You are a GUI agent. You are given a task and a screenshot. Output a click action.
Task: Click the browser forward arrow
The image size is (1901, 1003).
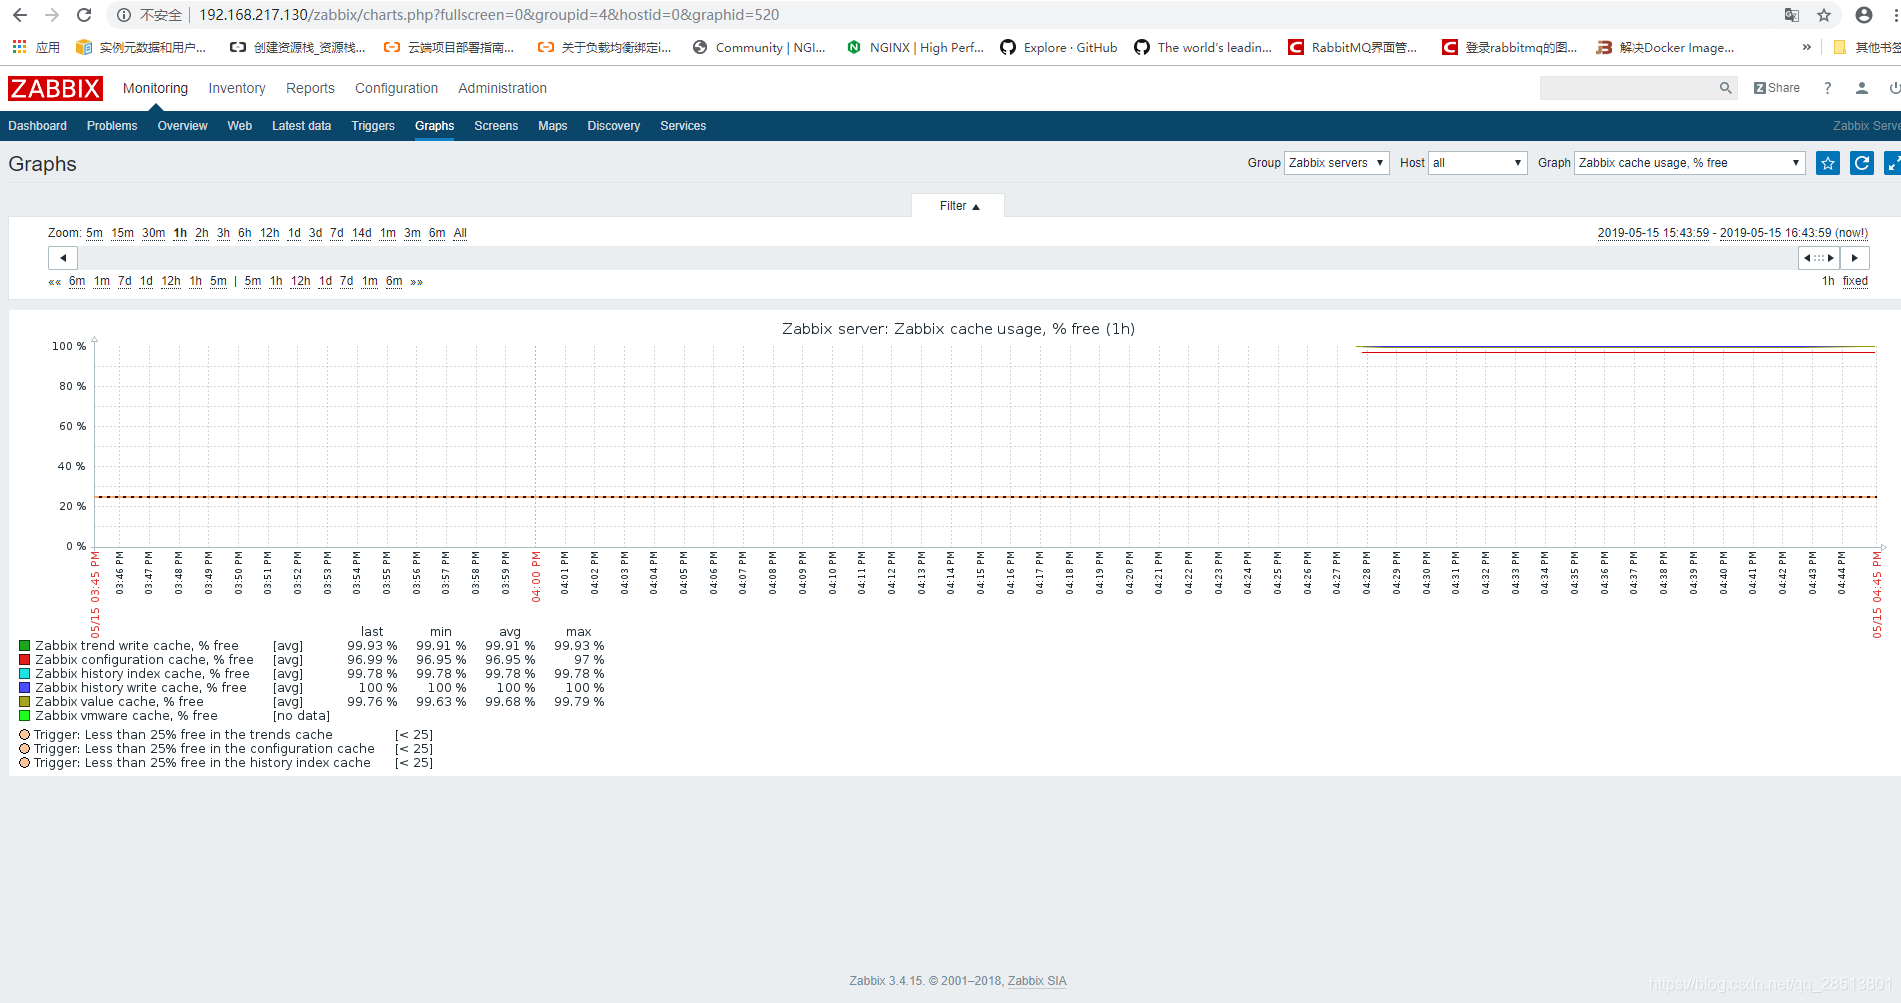click(52, 15)
